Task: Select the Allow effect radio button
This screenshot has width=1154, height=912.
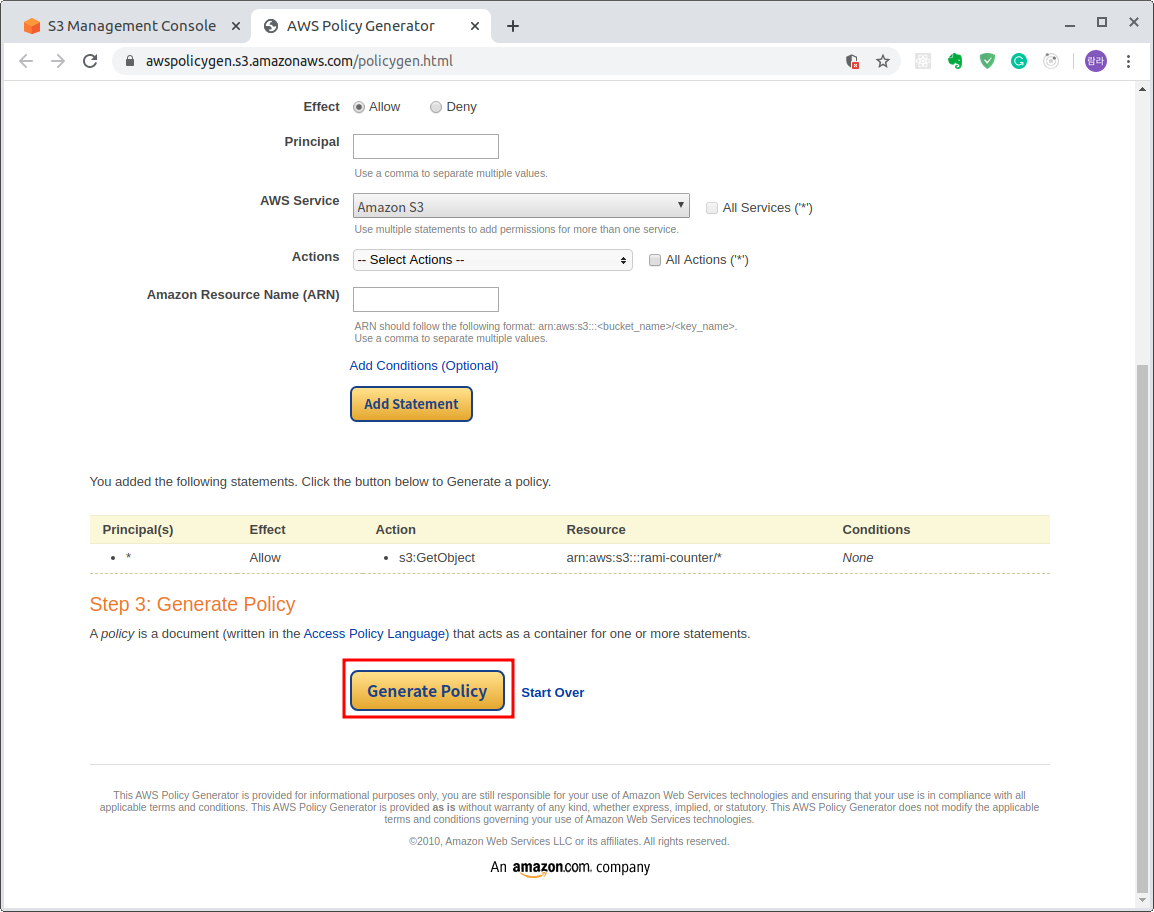Action: (359, 107)
